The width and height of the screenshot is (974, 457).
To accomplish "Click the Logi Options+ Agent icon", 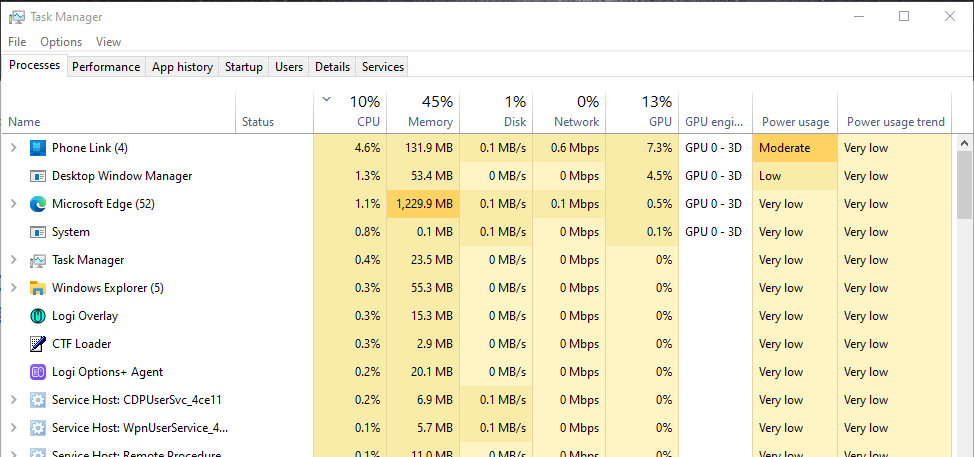I will point(38,372).
